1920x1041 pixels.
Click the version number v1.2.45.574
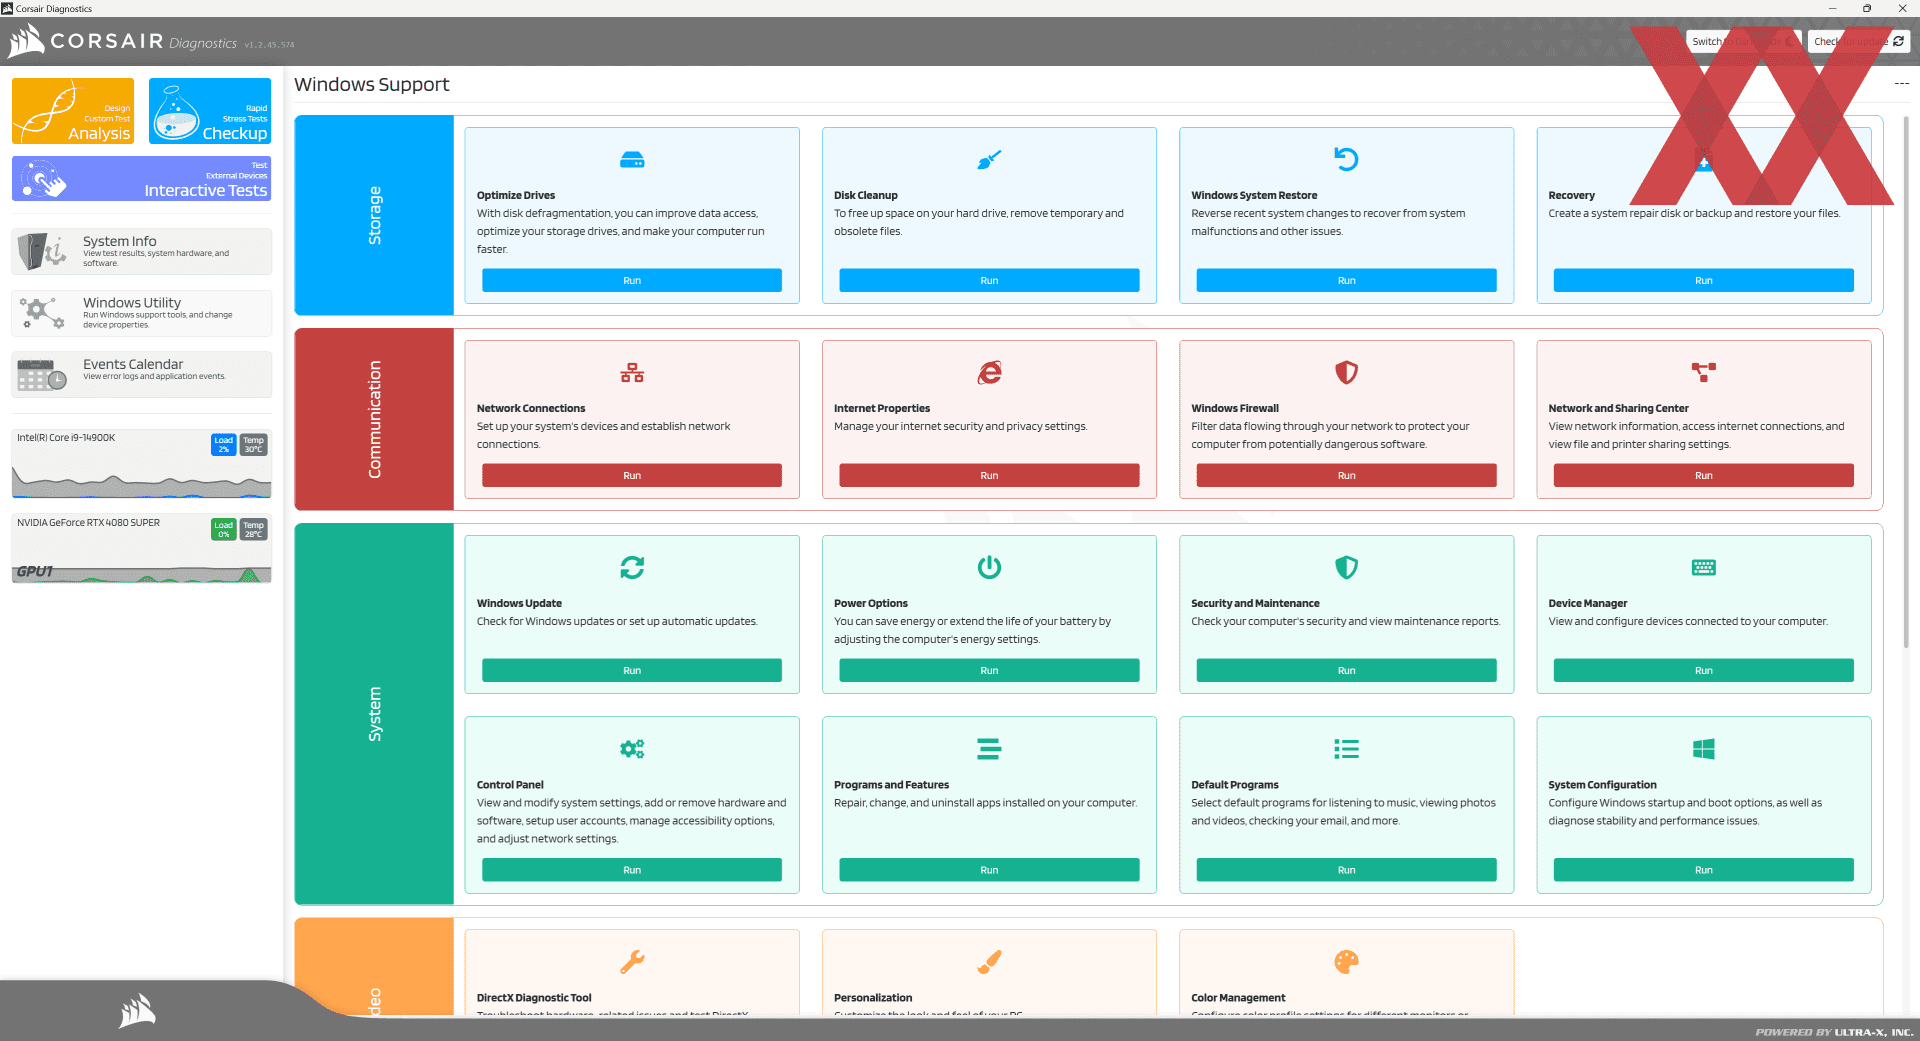tap(269, 45)
